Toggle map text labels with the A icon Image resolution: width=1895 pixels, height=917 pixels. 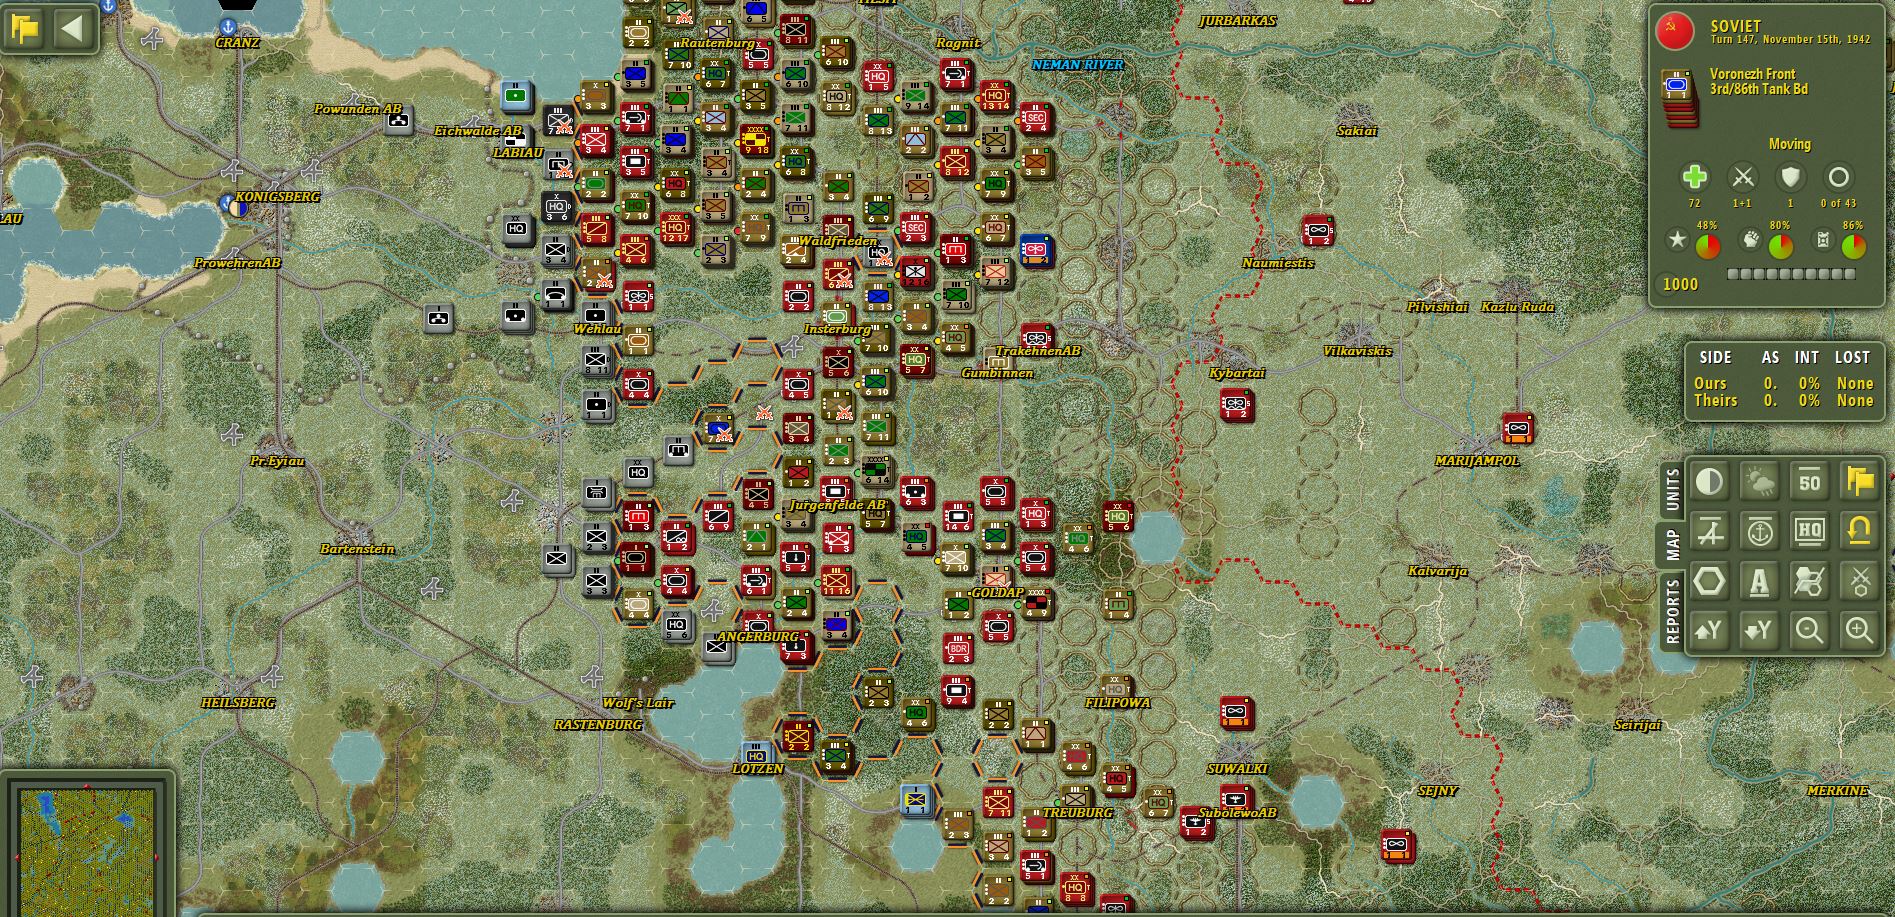pos(1759,580)
